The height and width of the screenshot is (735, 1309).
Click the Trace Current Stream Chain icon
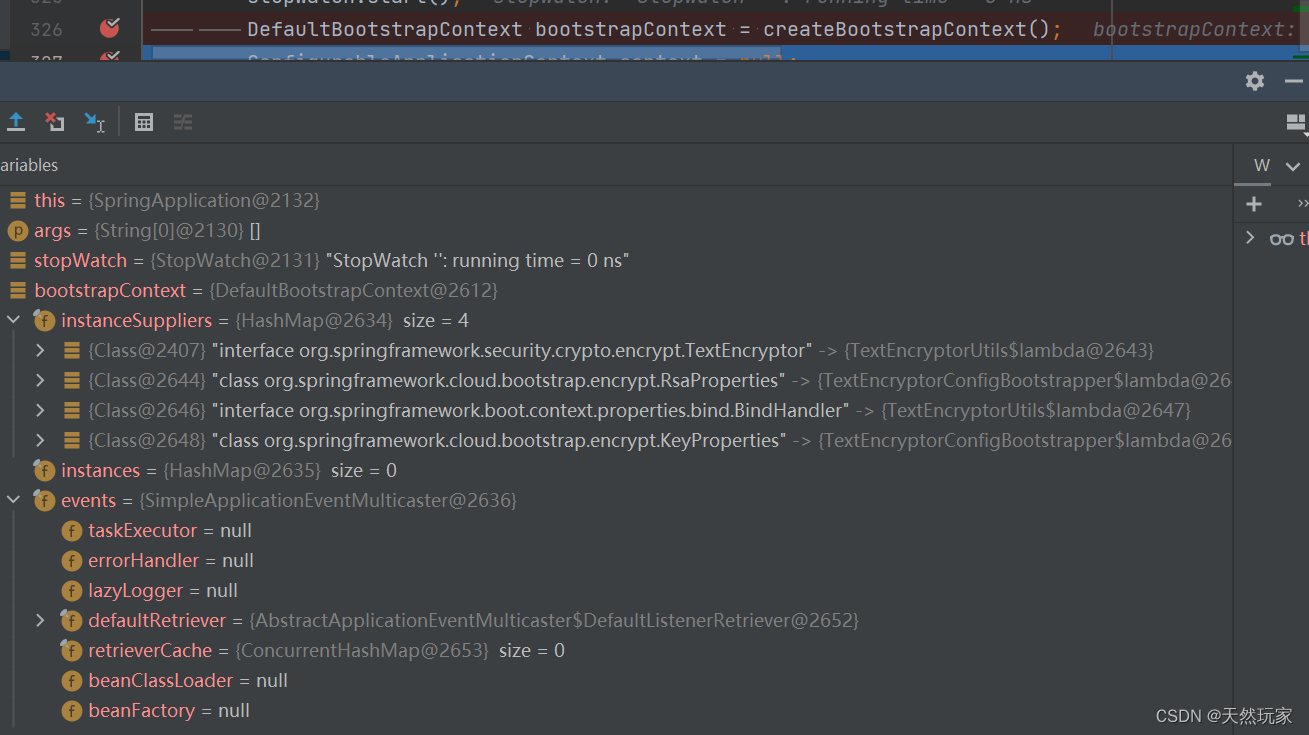183,122
